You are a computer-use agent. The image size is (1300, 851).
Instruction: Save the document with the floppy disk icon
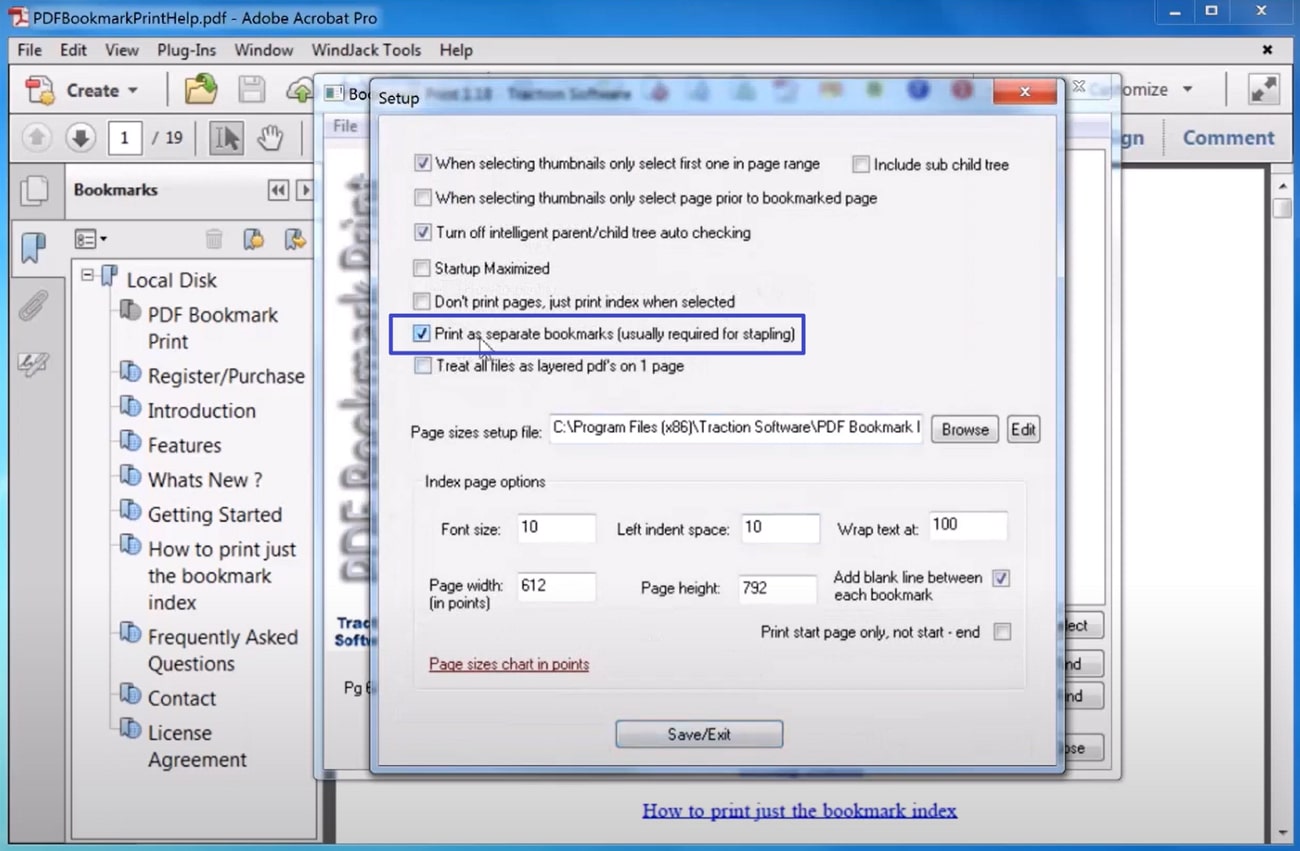click(251, 90)
